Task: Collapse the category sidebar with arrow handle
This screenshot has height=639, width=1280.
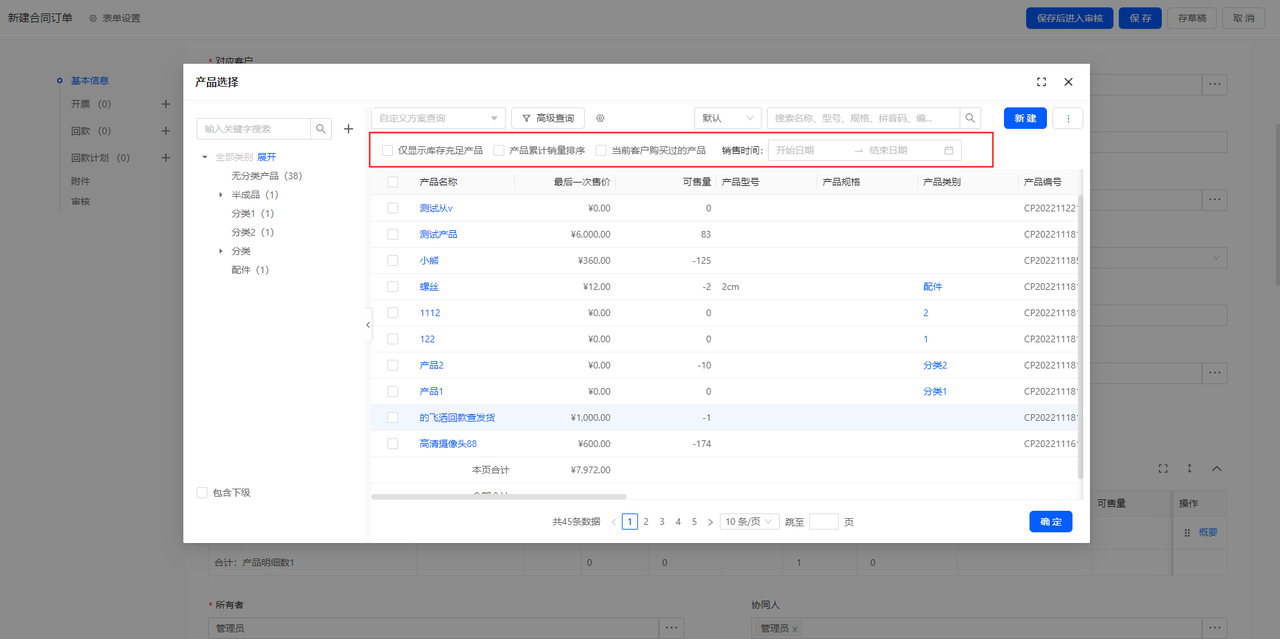Action: (x=367, y=325)
